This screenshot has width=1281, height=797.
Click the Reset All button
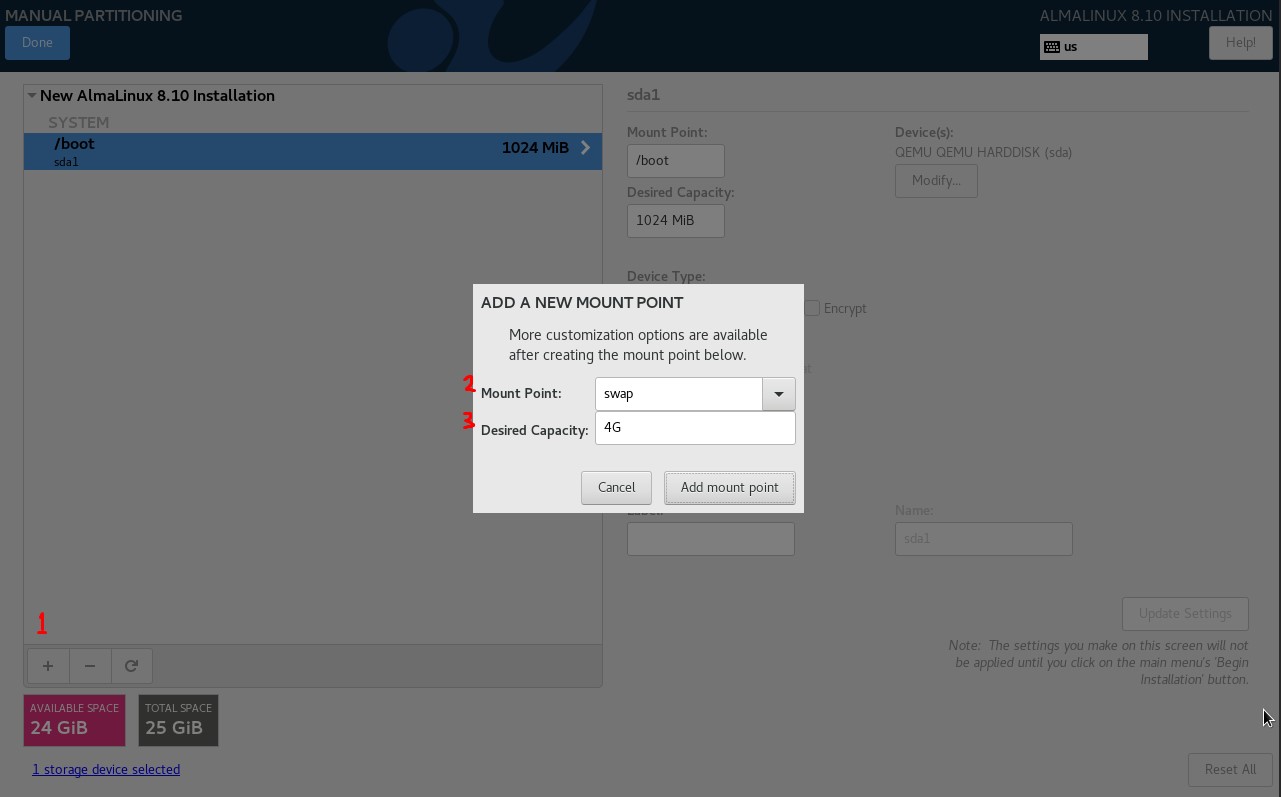tap(1229, 770)
